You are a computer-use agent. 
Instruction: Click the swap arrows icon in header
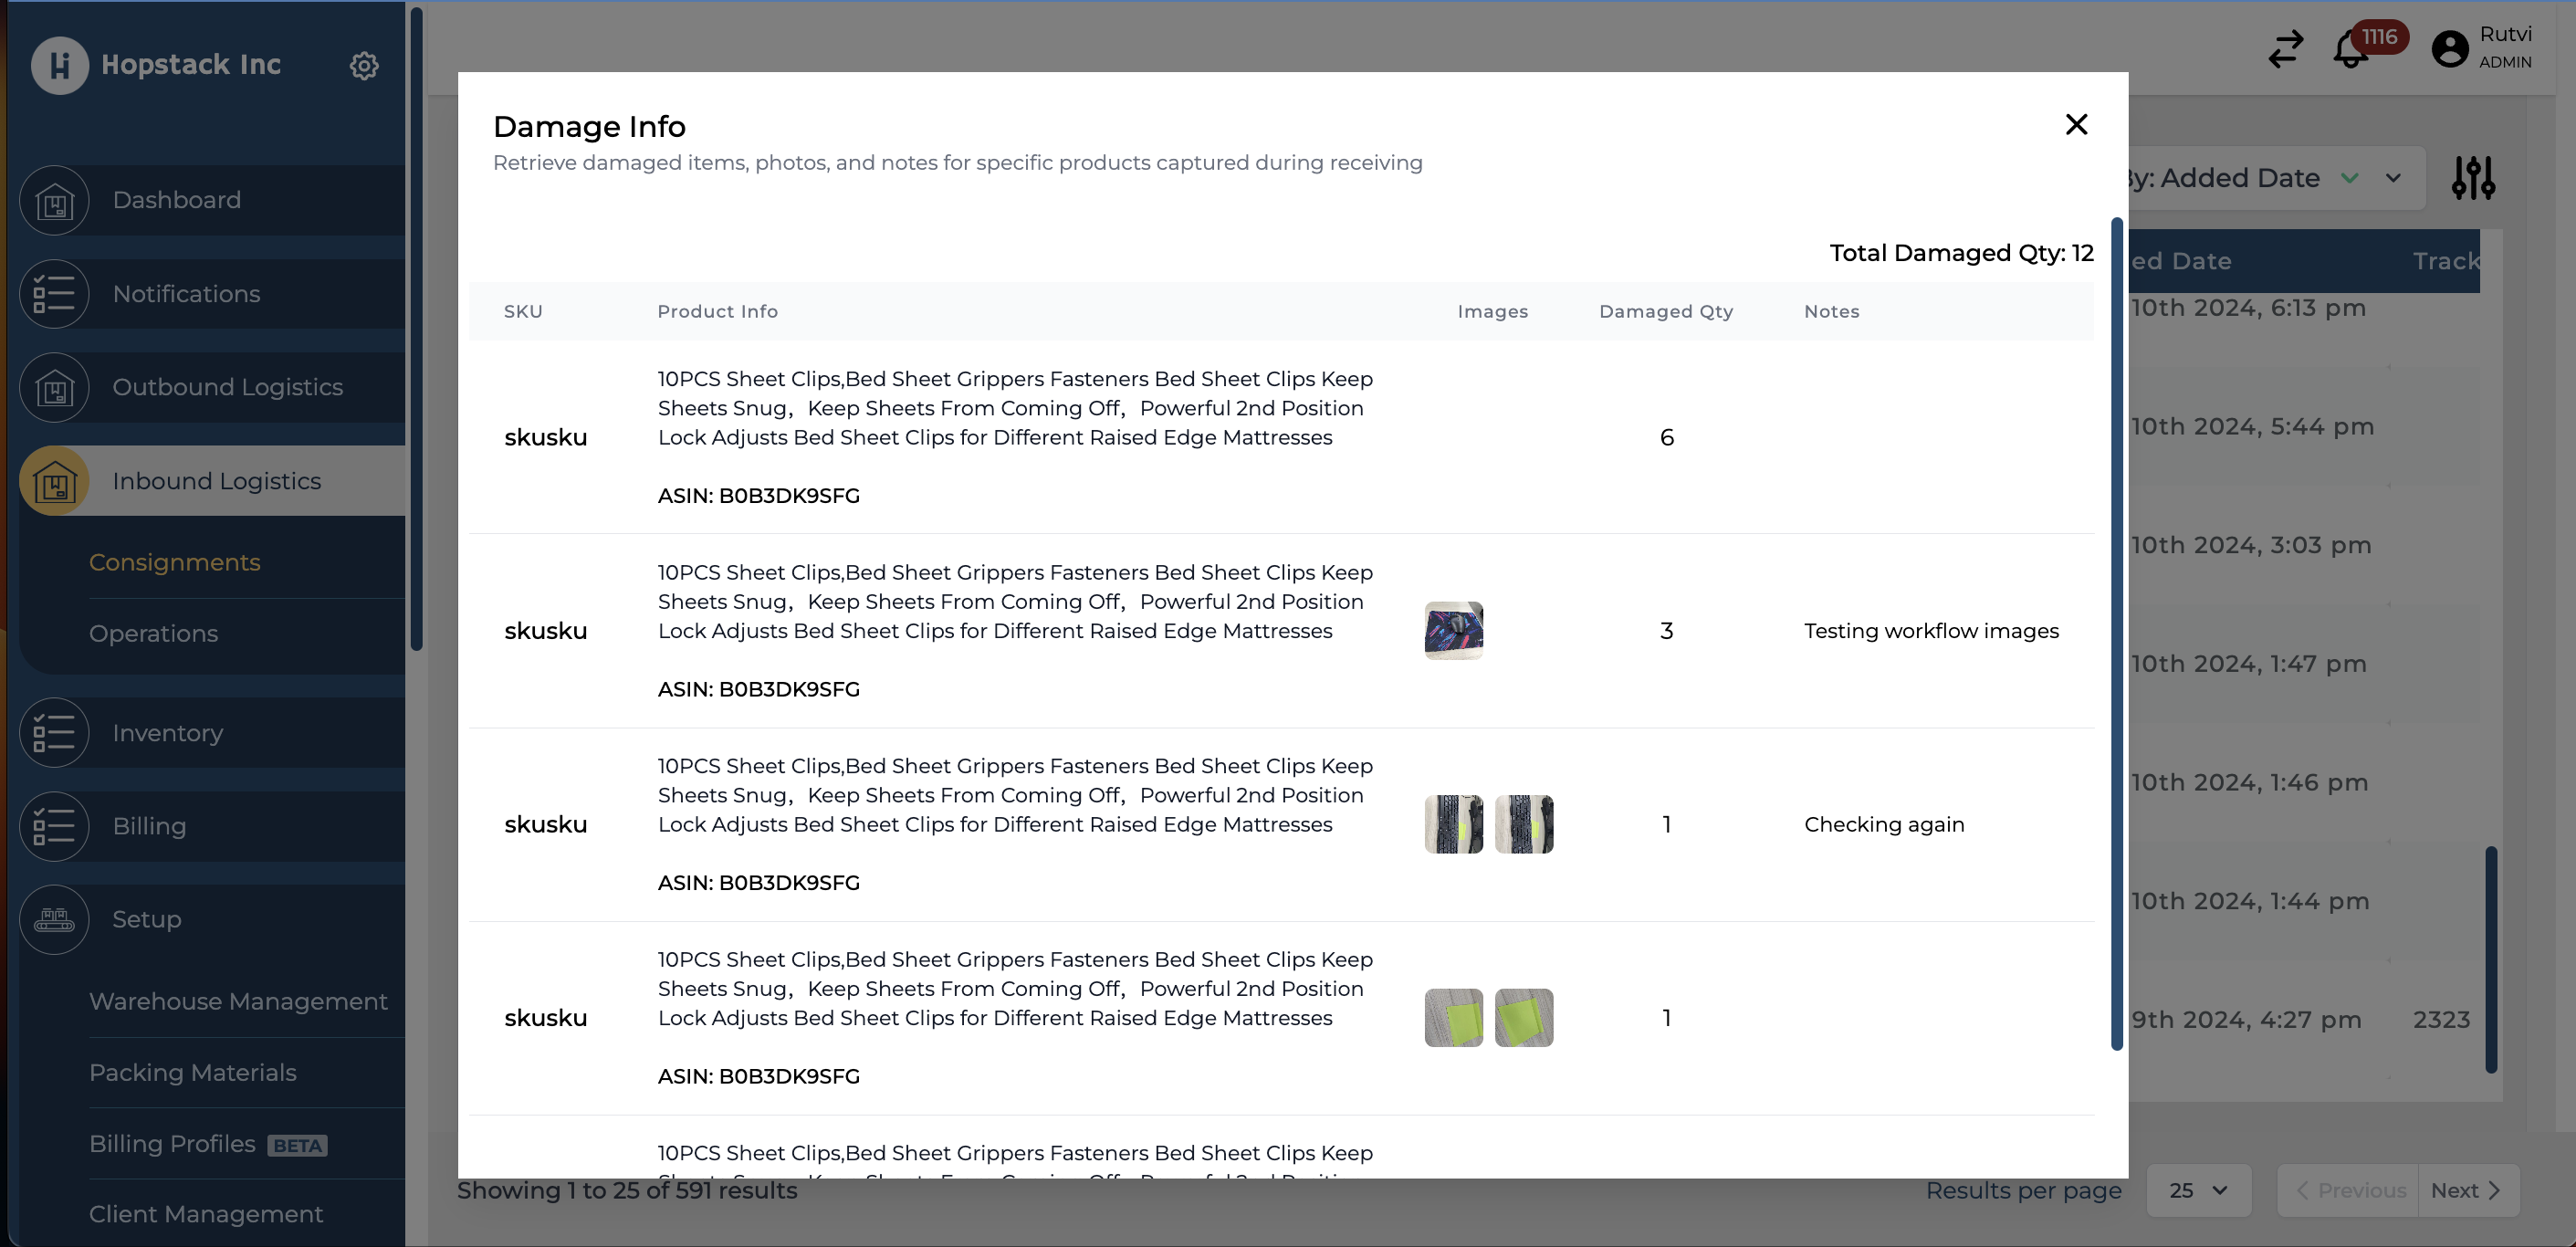[x=2285, y=49]
